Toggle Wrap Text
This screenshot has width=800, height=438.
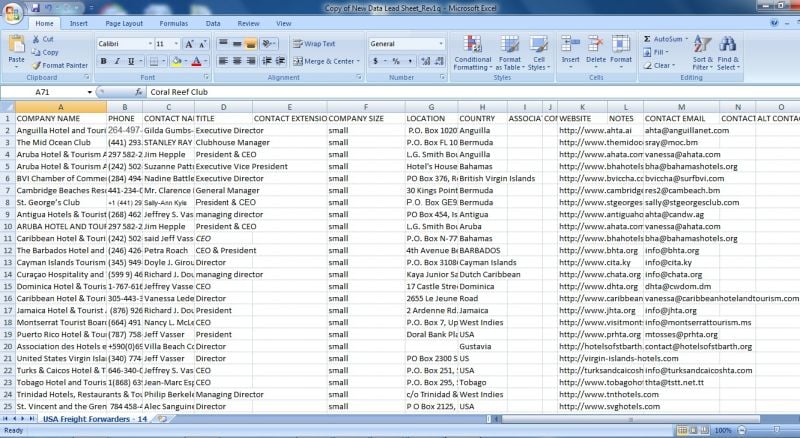click(x=314, y=44)
